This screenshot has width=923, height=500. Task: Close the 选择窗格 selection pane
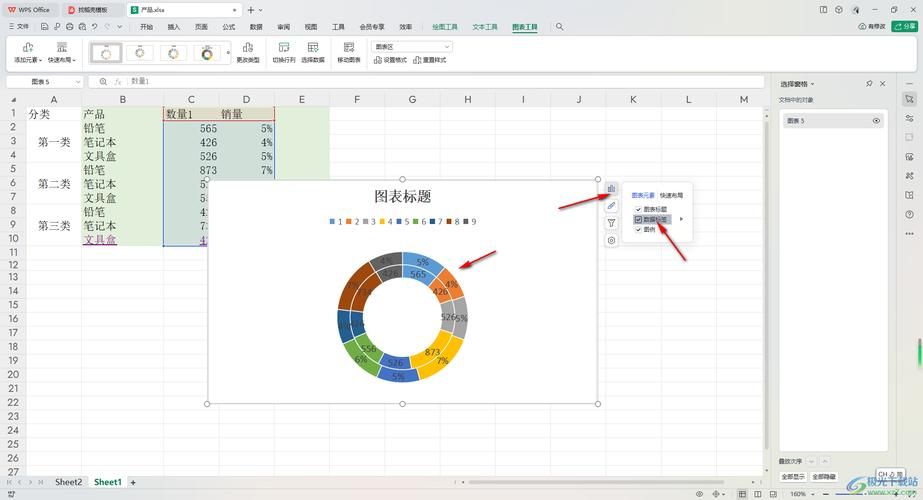click(x=882, y=84)
